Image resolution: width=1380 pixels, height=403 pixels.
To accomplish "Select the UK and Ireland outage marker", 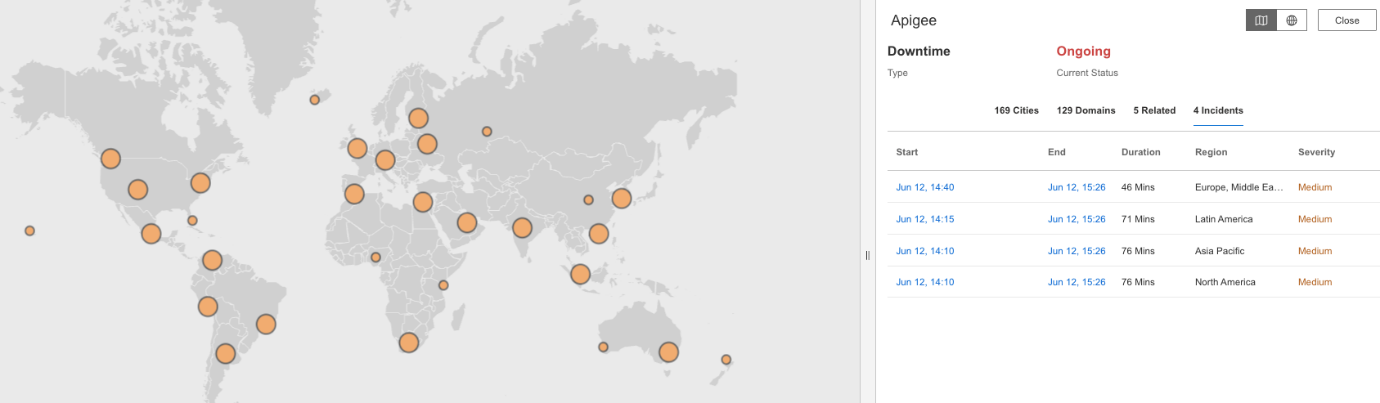I will point(357,149).
